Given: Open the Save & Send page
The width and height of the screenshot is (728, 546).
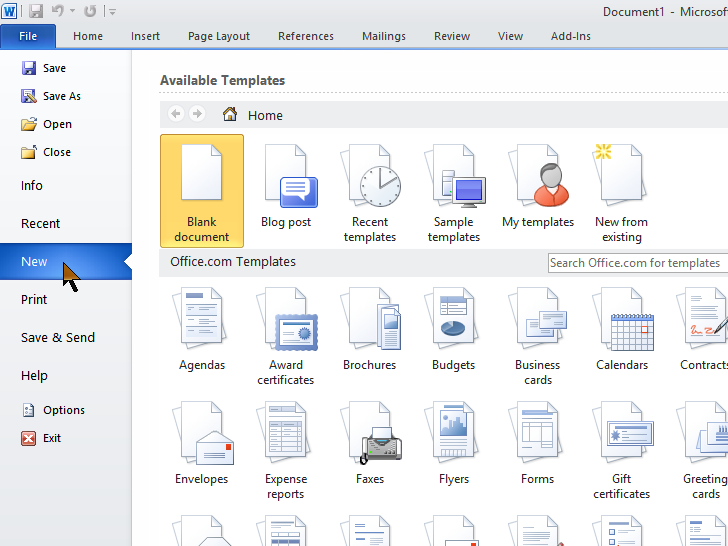Looking at the screenshot, I should 58,338.
